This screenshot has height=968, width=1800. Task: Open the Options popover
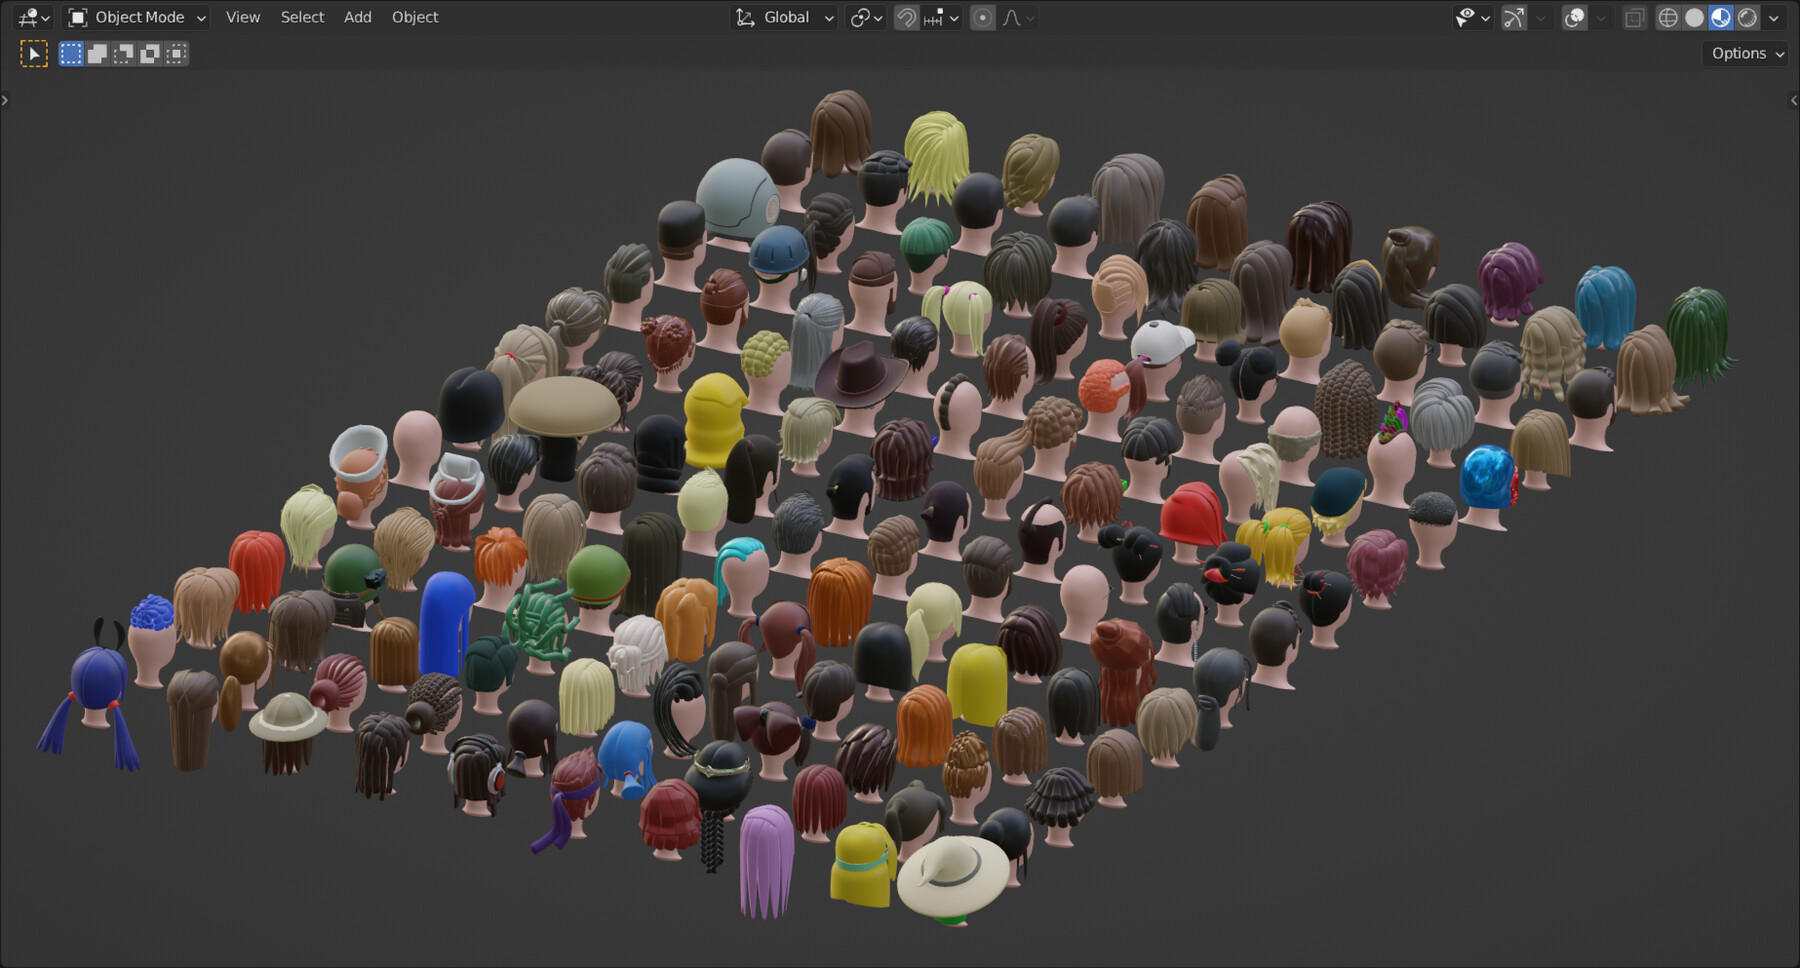click(1744, 53)
